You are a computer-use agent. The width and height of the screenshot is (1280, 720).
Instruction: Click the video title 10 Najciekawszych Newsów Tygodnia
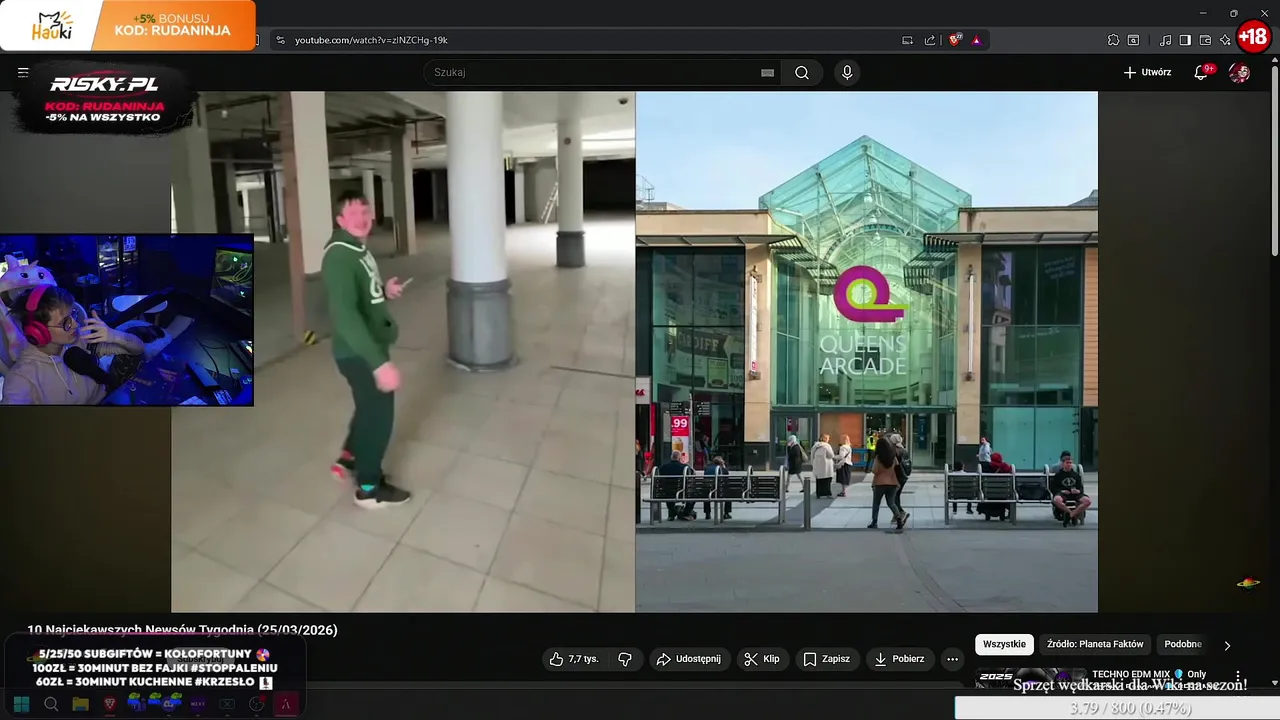click(182, 630)
